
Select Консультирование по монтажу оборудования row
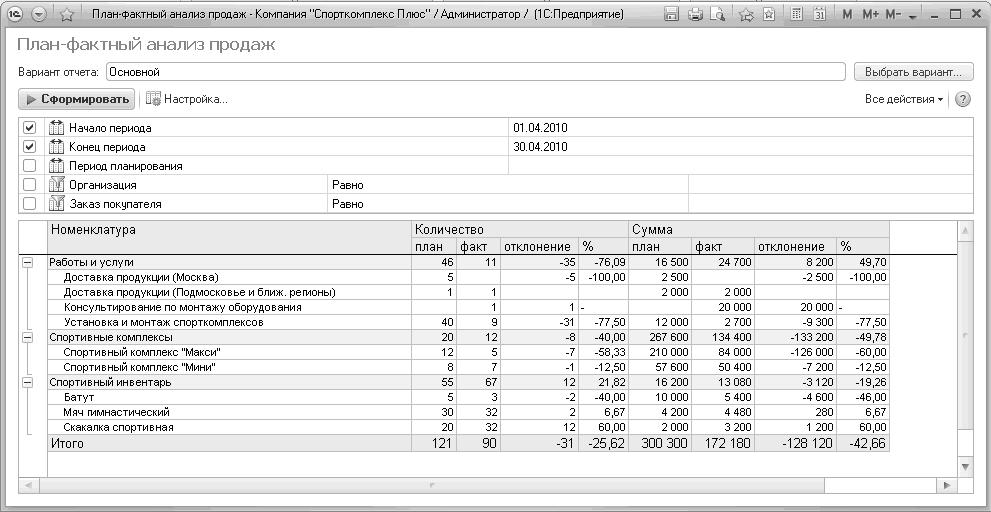point(468,307)
